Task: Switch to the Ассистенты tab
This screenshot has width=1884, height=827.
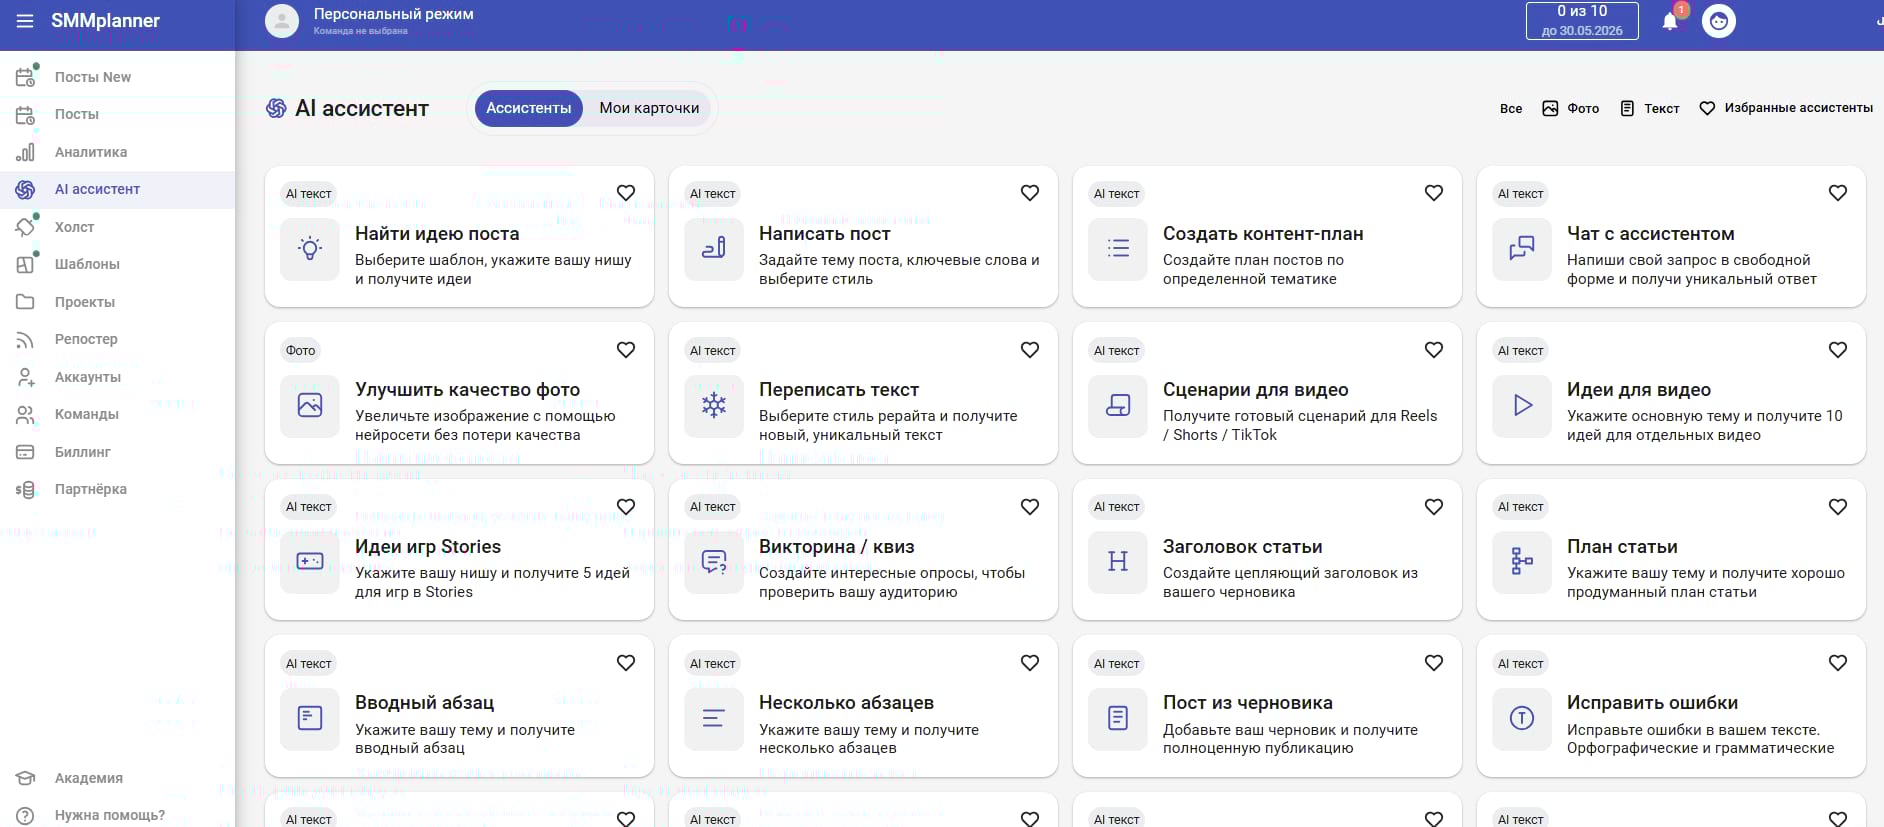Action: pos(529,108)
